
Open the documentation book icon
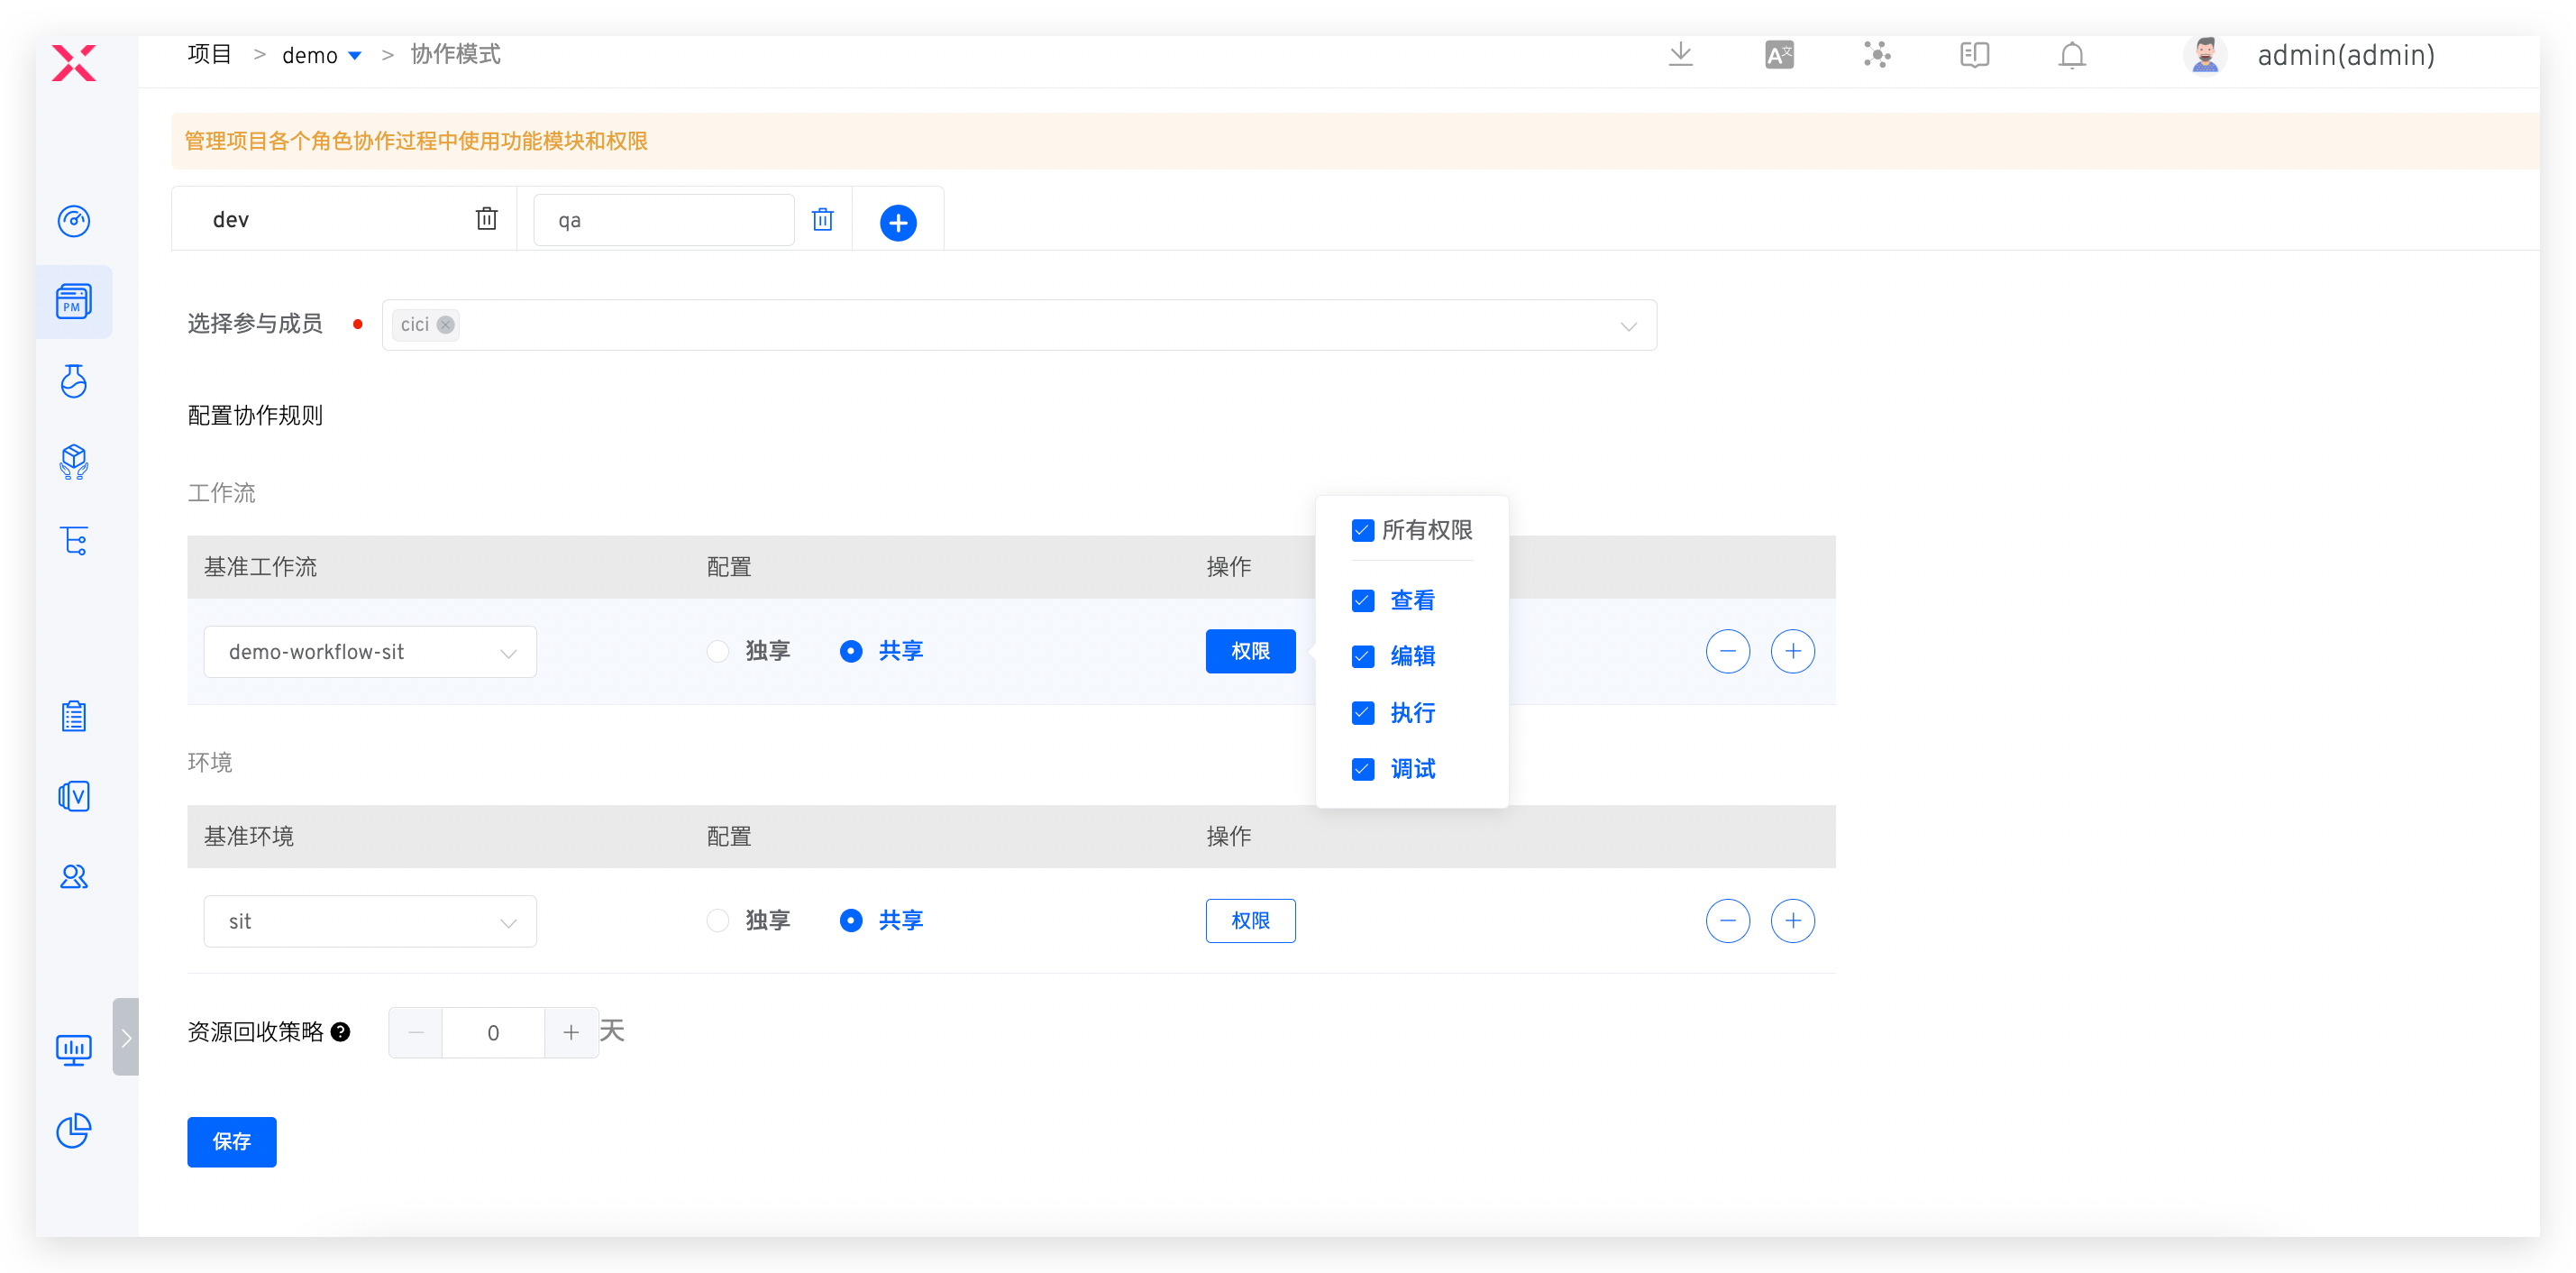pos(1974,55)
